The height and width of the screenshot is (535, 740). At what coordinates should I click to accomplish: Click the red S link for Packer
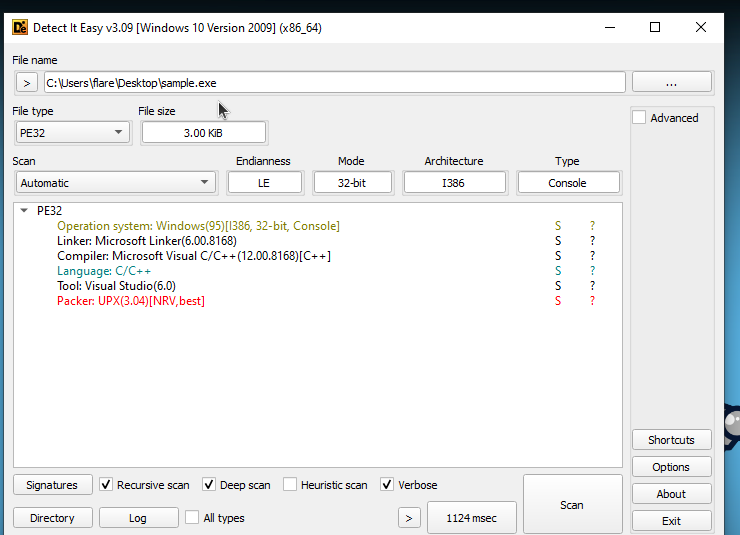coord(558,301)
